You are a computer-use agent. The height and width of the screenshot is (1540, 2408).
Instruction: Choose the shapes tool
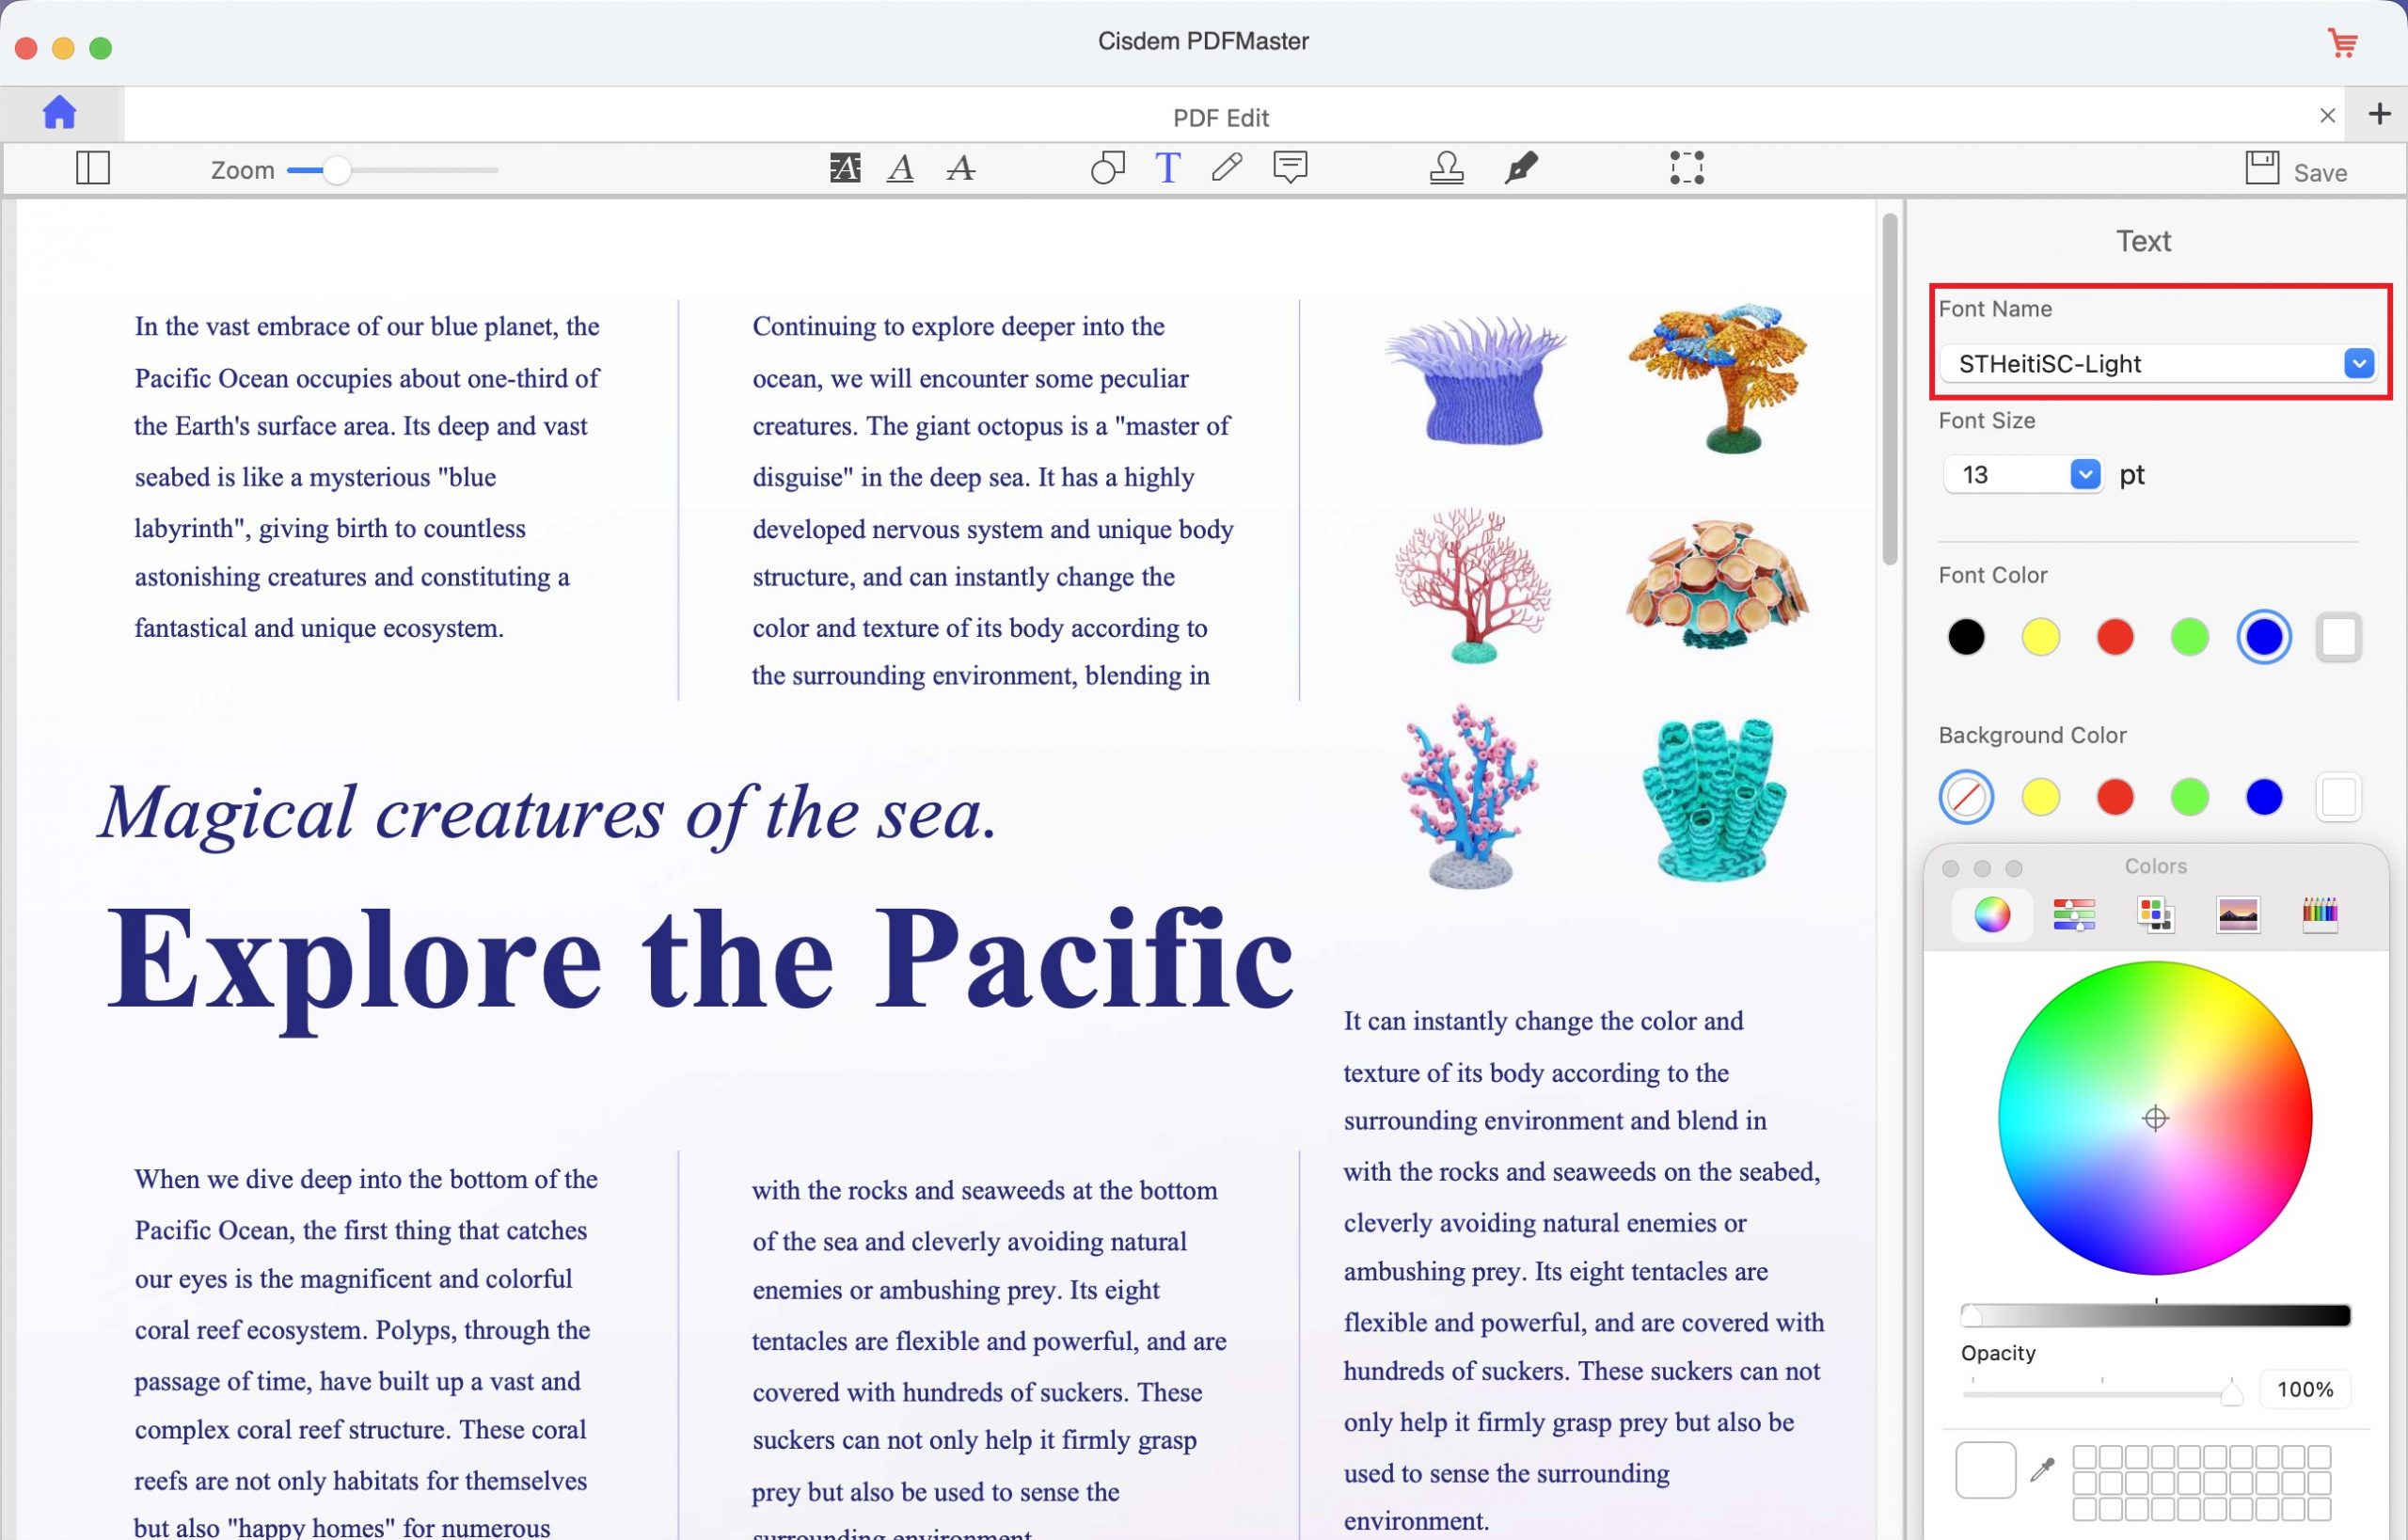(1107, 168)
